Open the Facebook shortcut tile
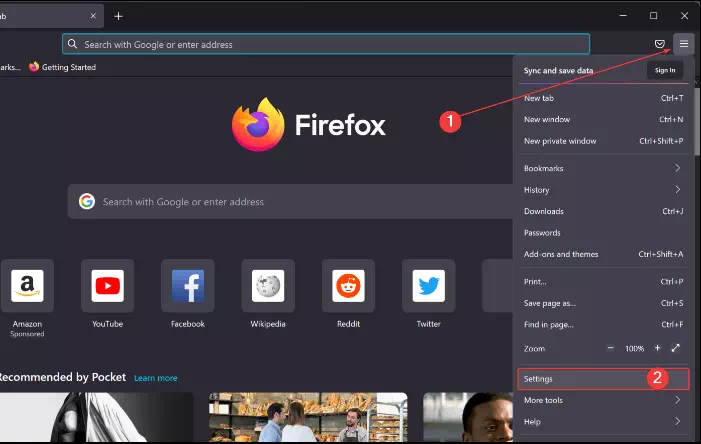 (x=188, y=286)
